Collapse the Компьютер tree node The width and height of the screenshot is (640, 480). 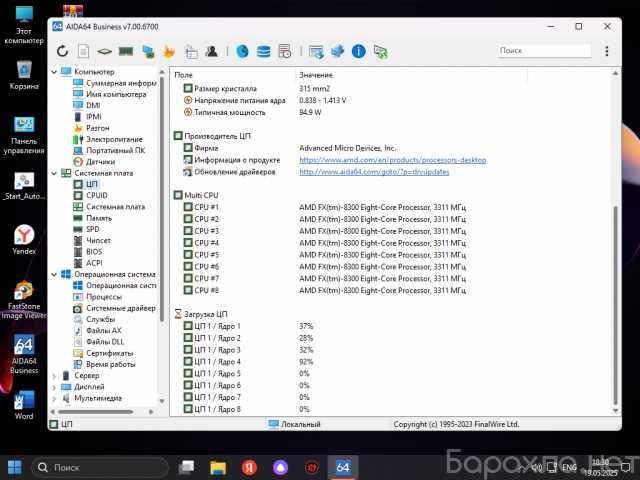54,72
